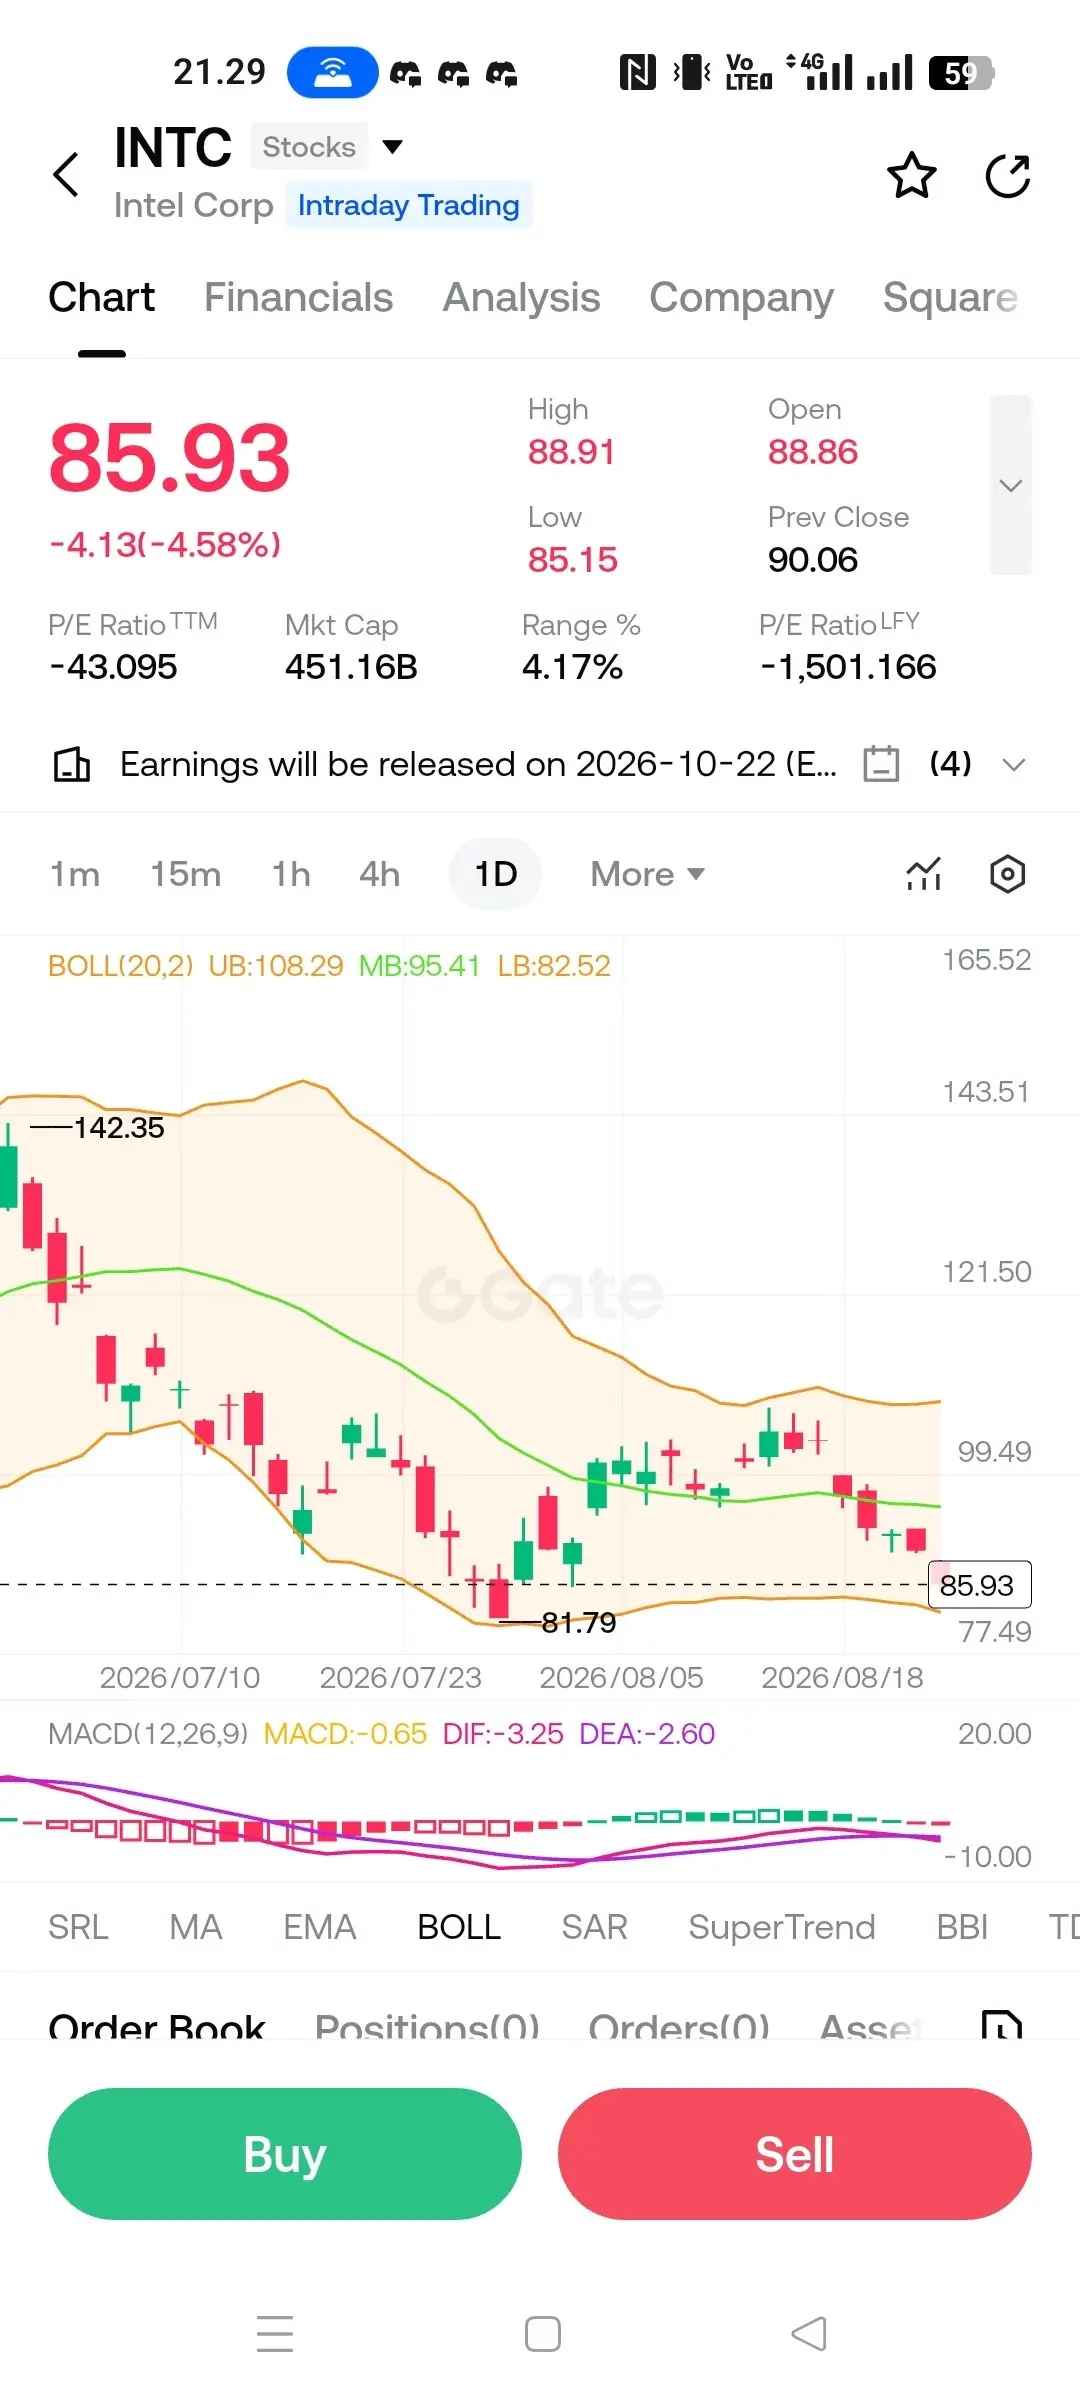Open the Stocks type dropdown arrow
The image size is (1080, 2400).
[x=393, y=147]
